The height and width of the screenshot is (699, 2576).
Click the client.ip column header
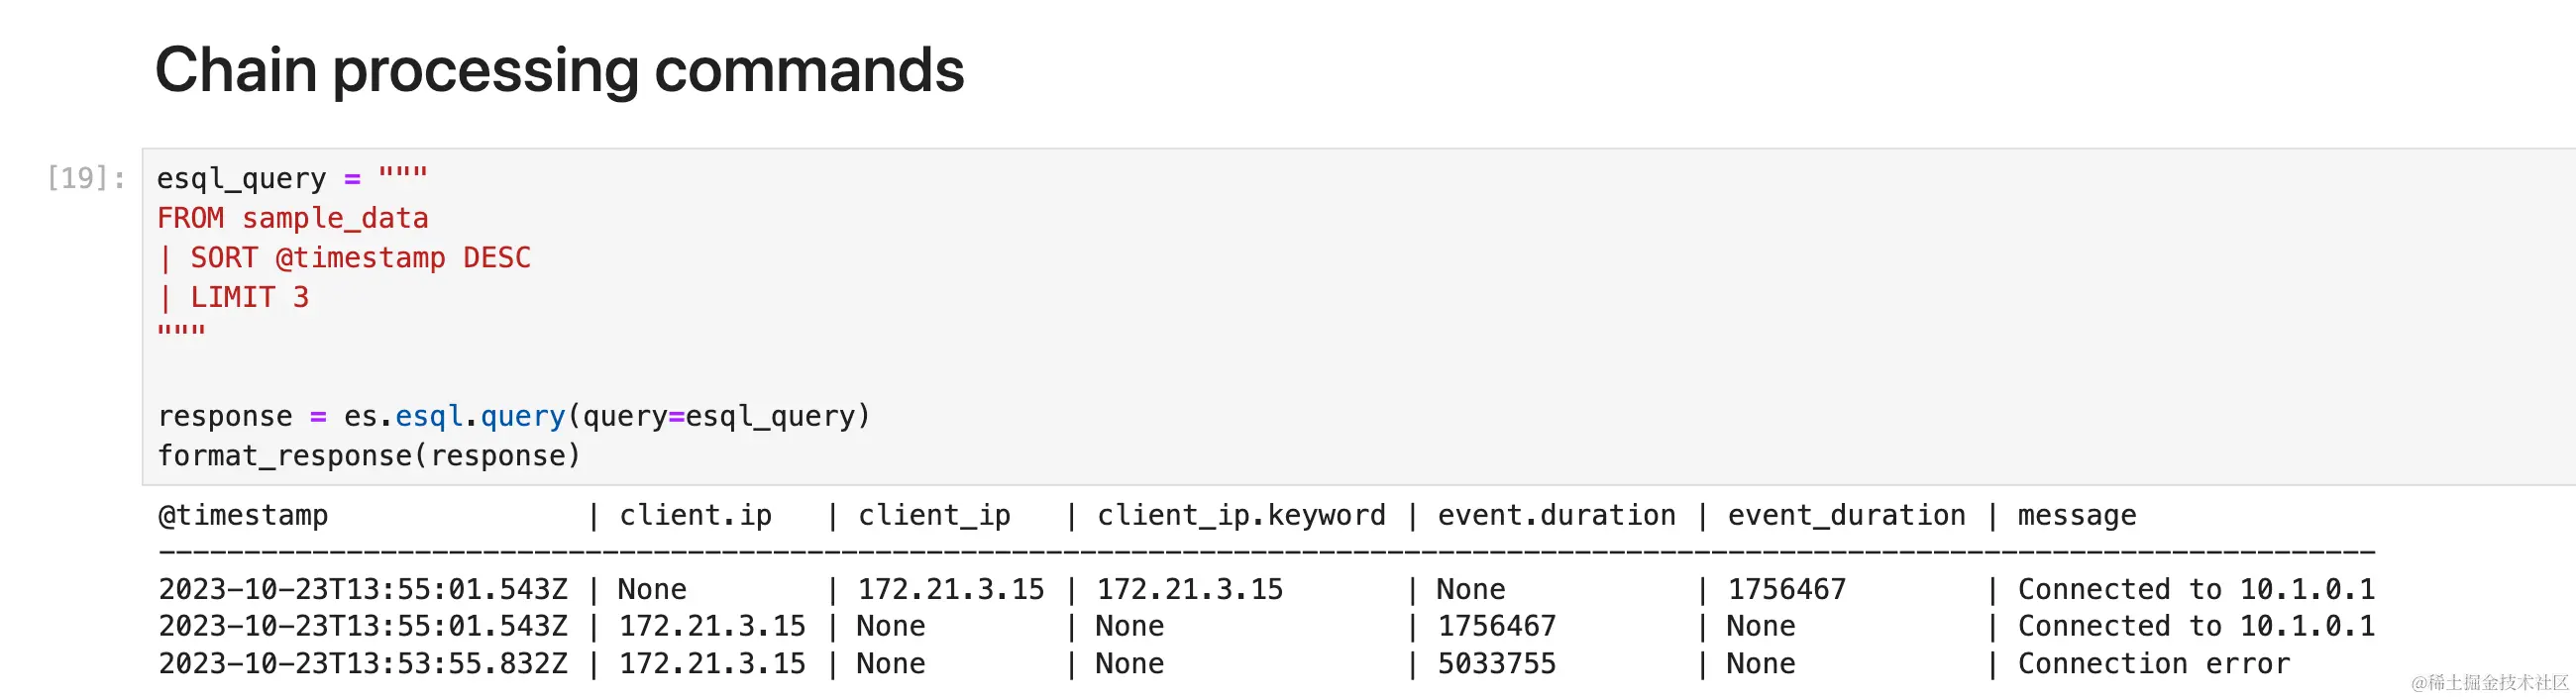695,515
